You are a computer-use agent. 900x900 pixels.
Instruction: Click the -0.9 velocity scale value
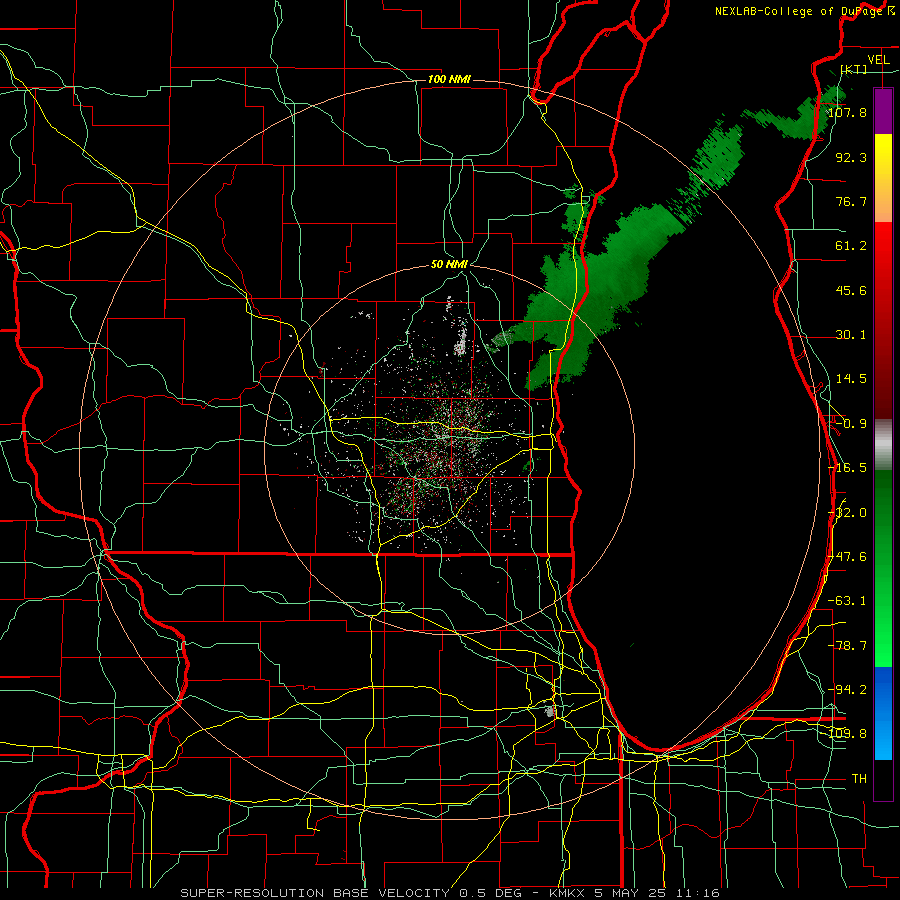(x=851, y=423)
